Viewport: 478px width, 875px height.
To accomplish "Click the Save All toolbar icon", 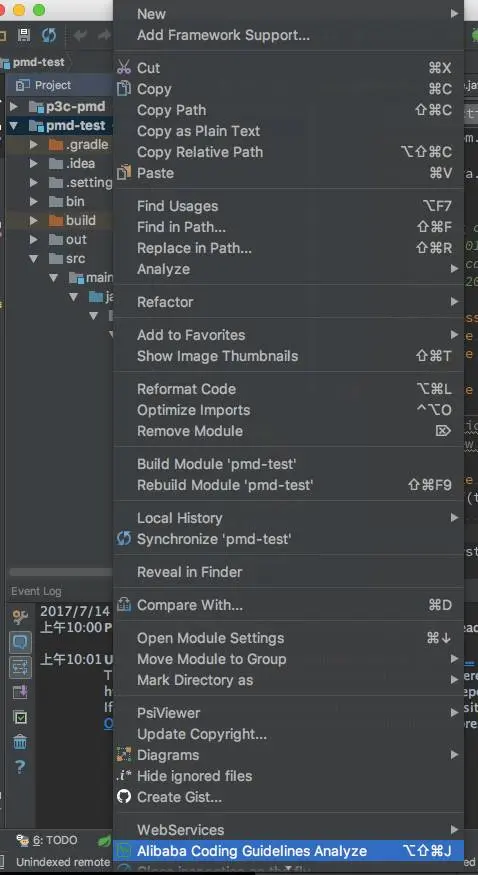I will pos(23,36).
